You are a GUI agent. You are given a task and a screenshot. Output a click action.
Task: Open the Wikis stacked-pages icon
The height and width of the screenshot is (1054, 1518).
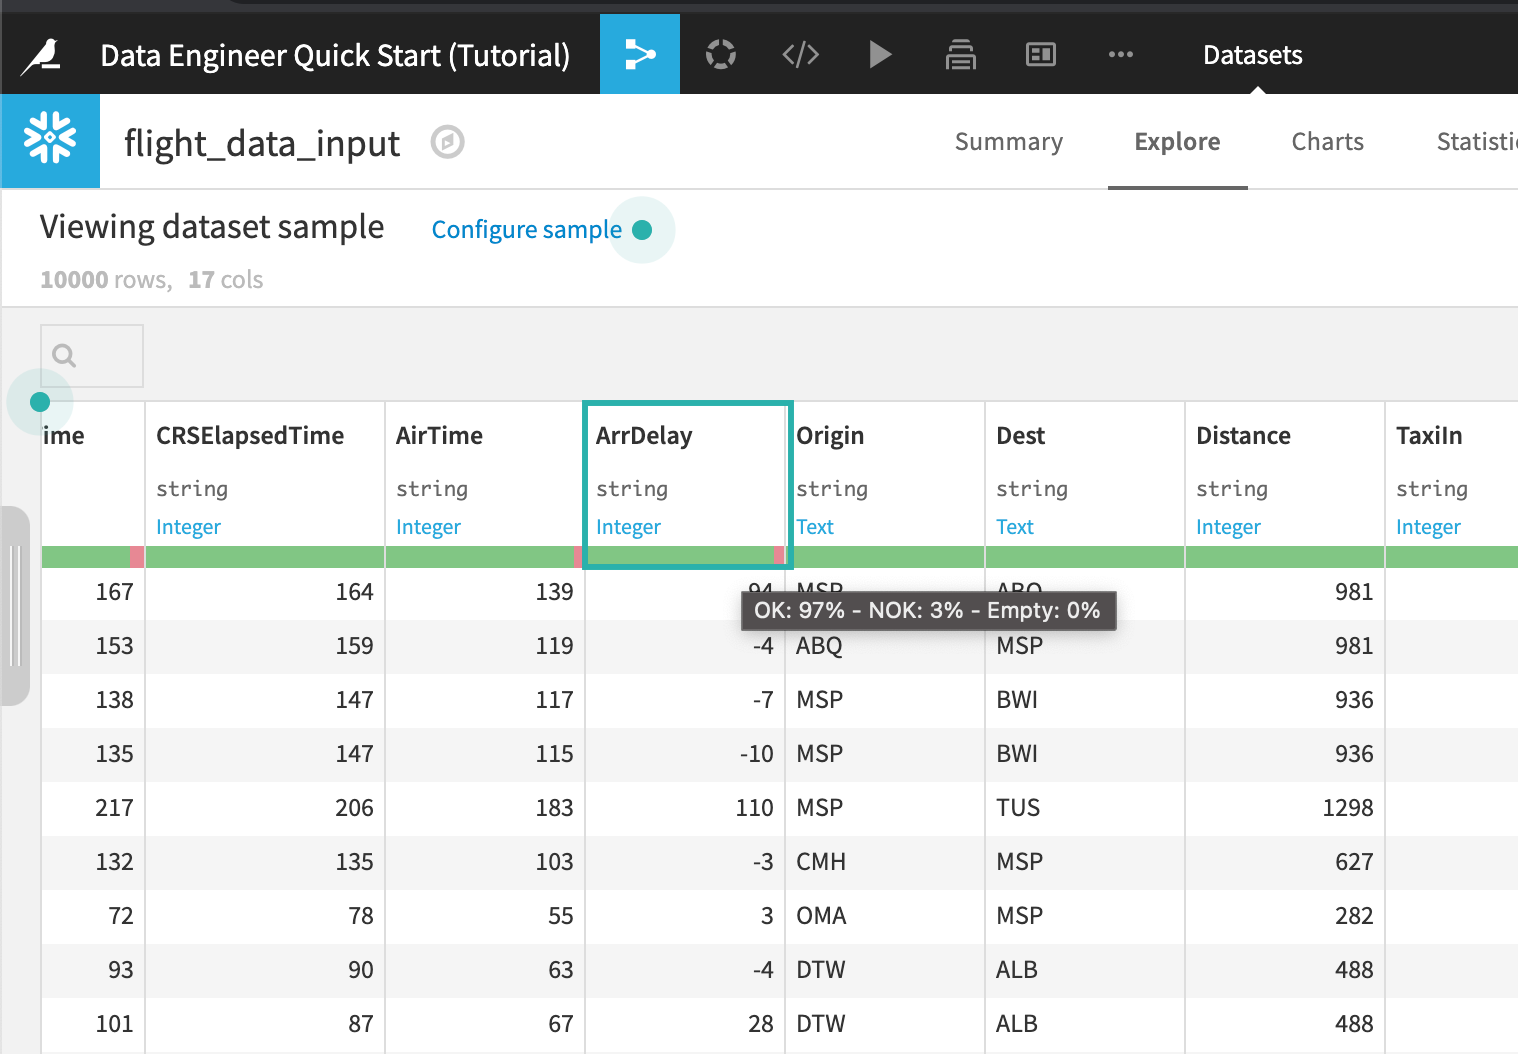[960, 54]
